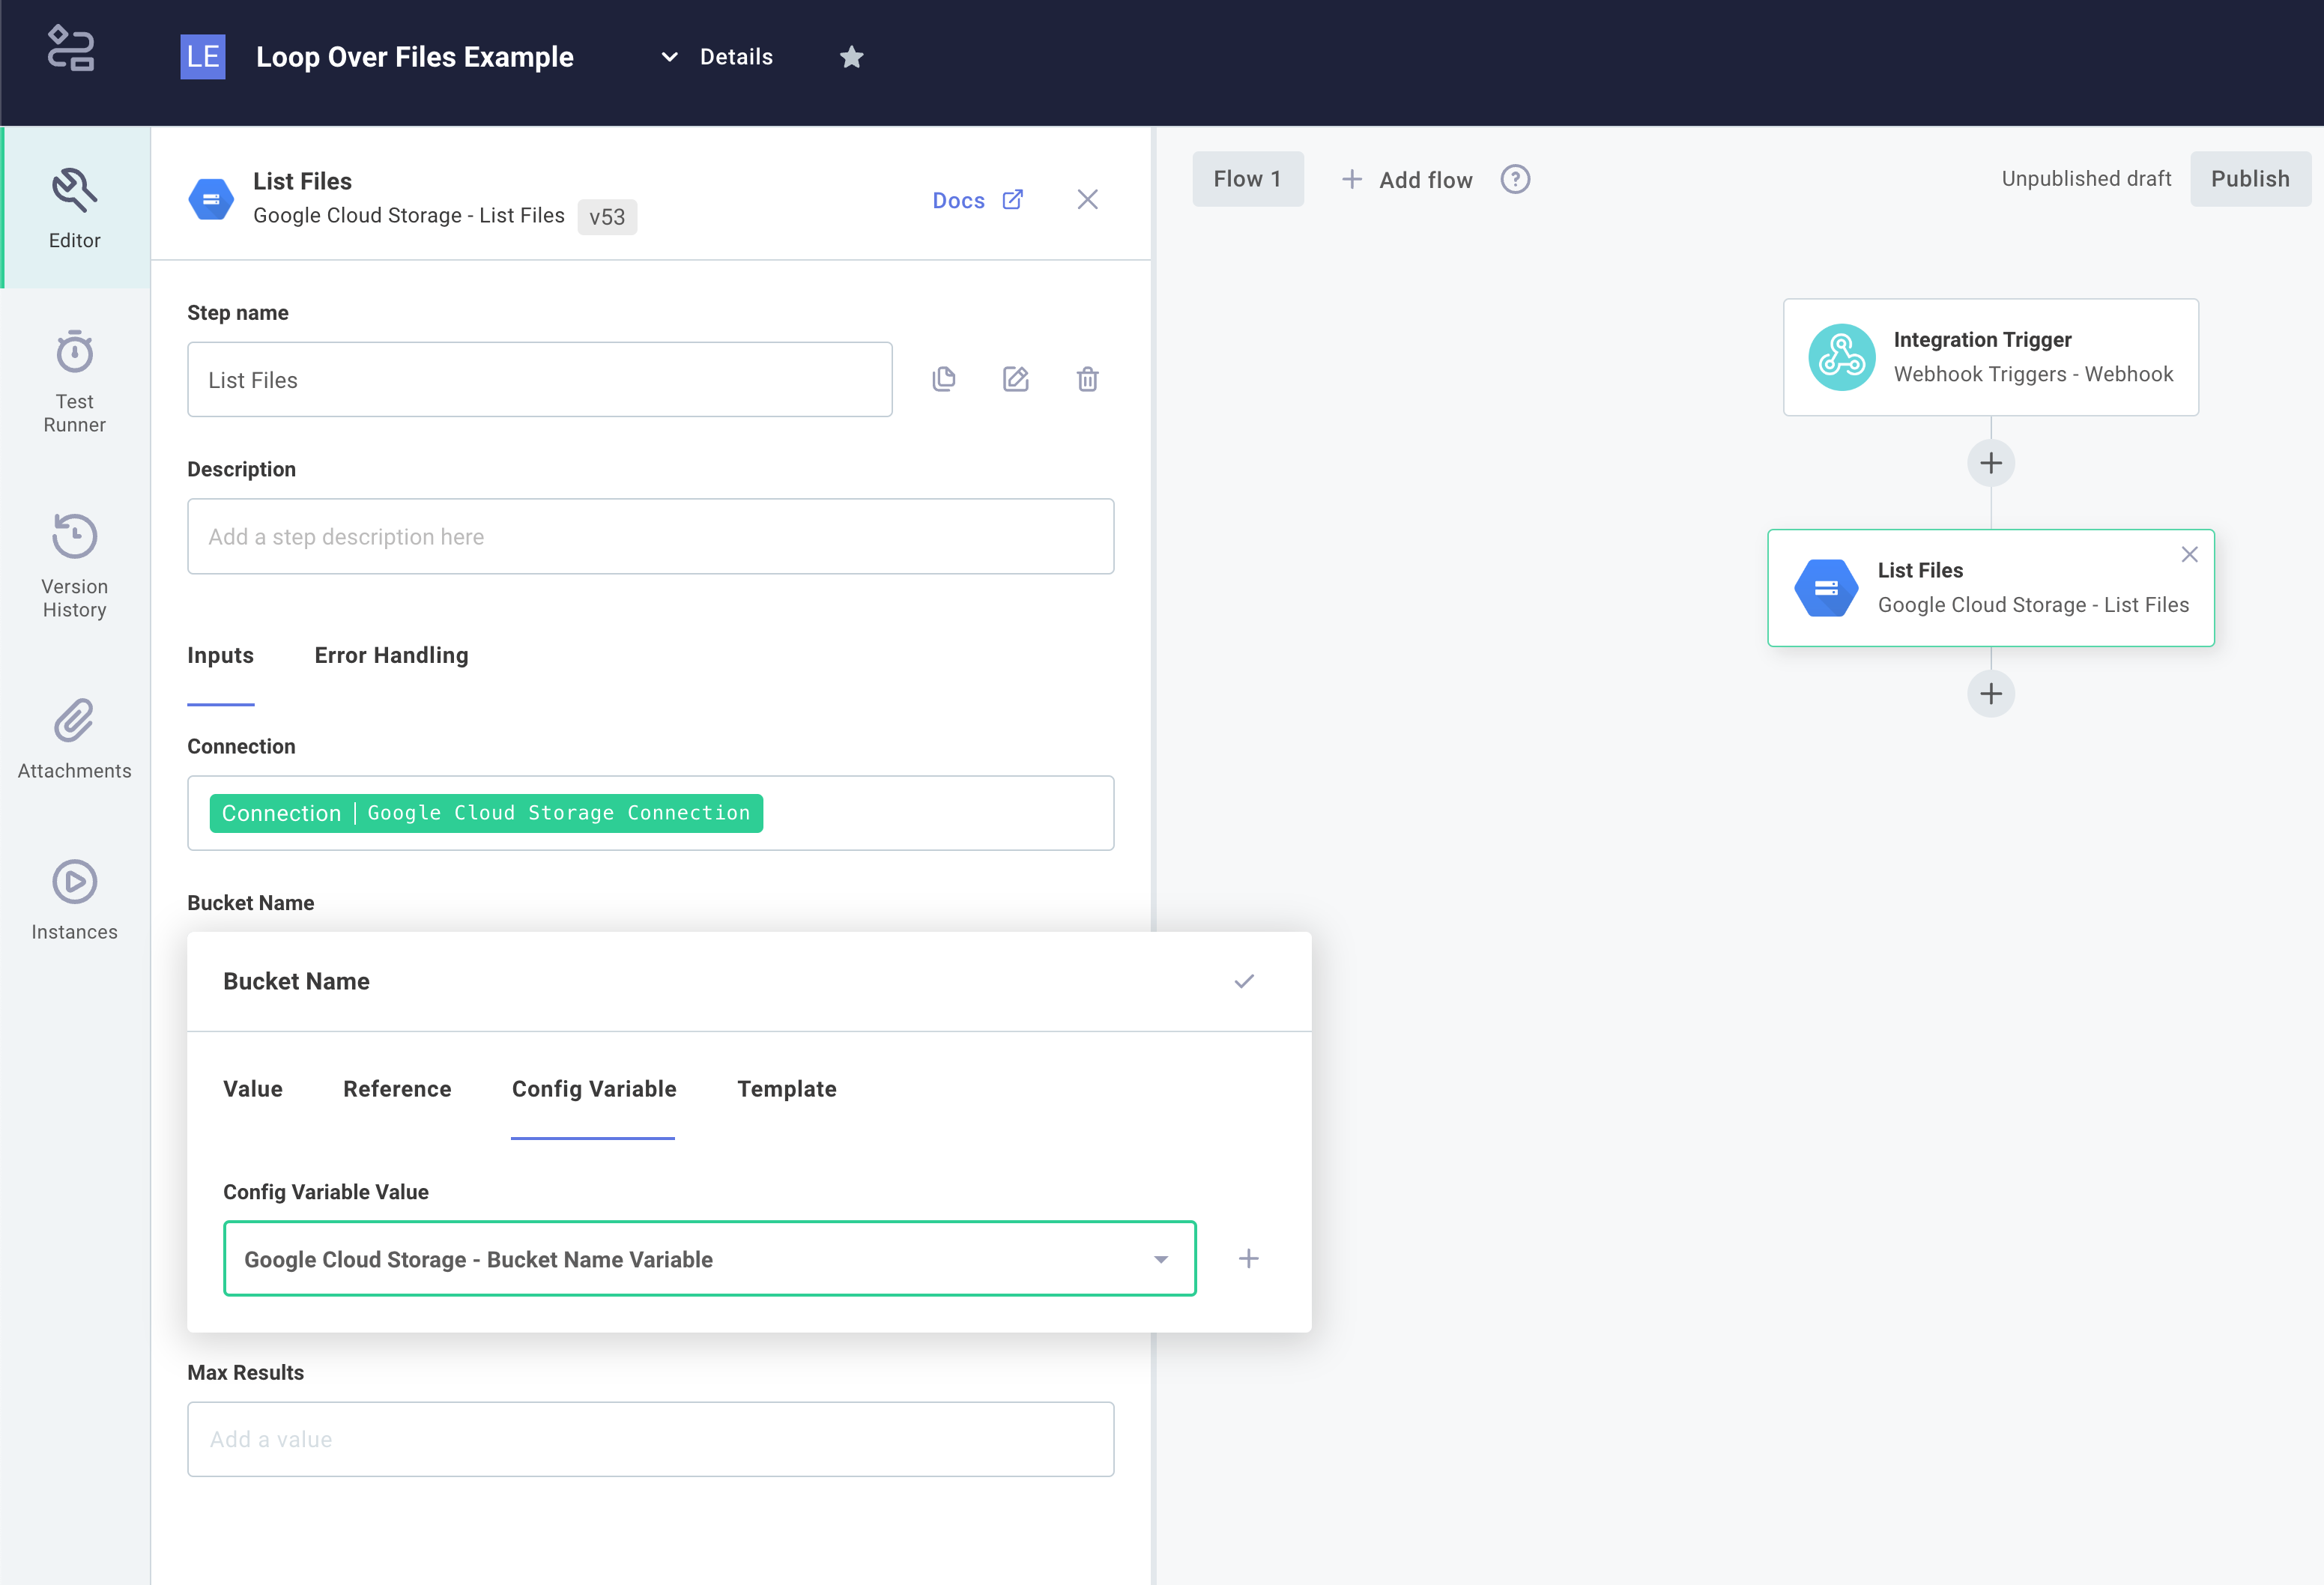Open the Test Runner sidebar section
Viewport: 2324px width, 1585px height.
pos(75,382)
